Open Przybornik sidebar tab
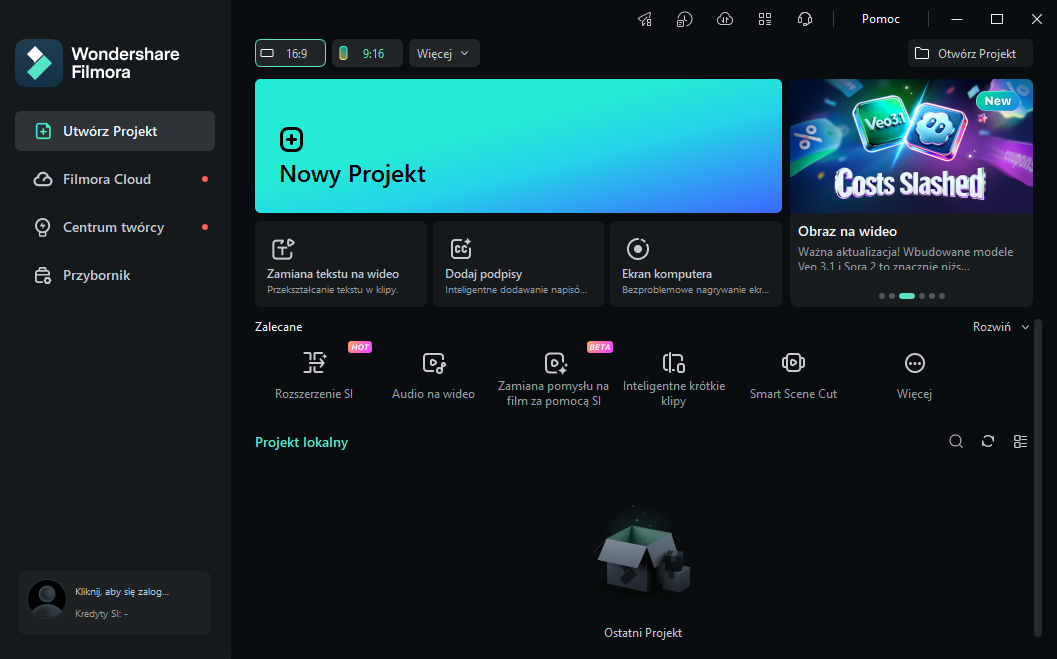This screenshot has width=1057, height=659. pos(115,276)
